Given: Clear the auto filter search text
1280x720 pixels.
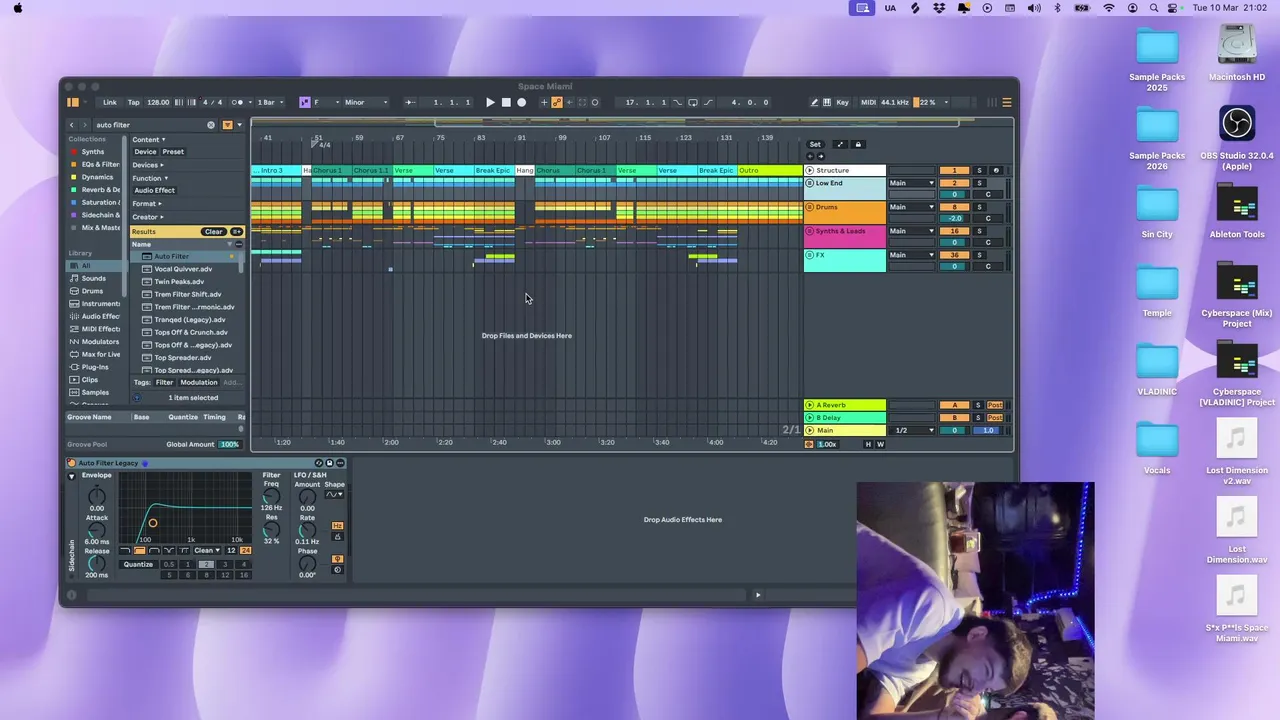Looking at the screenshot, I should pos(211,125).
